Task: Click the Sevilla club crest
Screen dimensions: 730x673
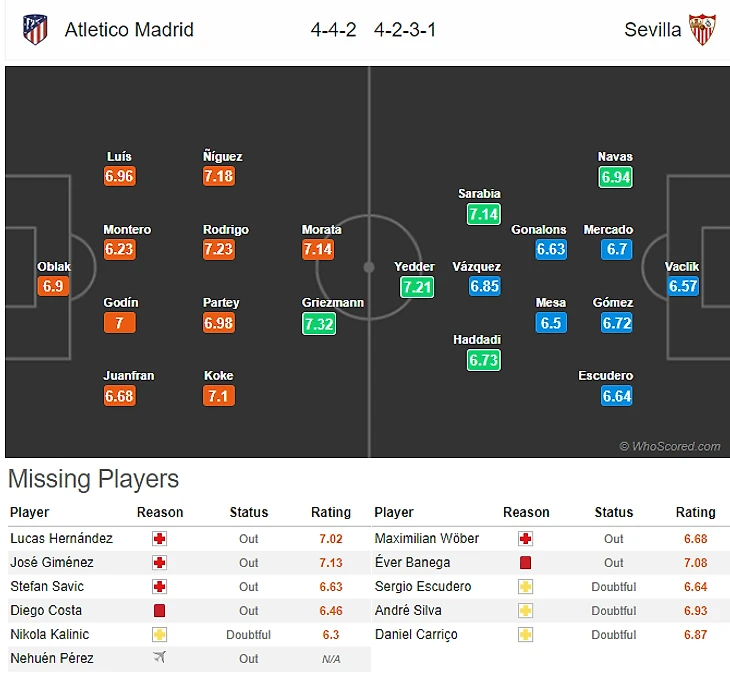Action: [702, 29]
